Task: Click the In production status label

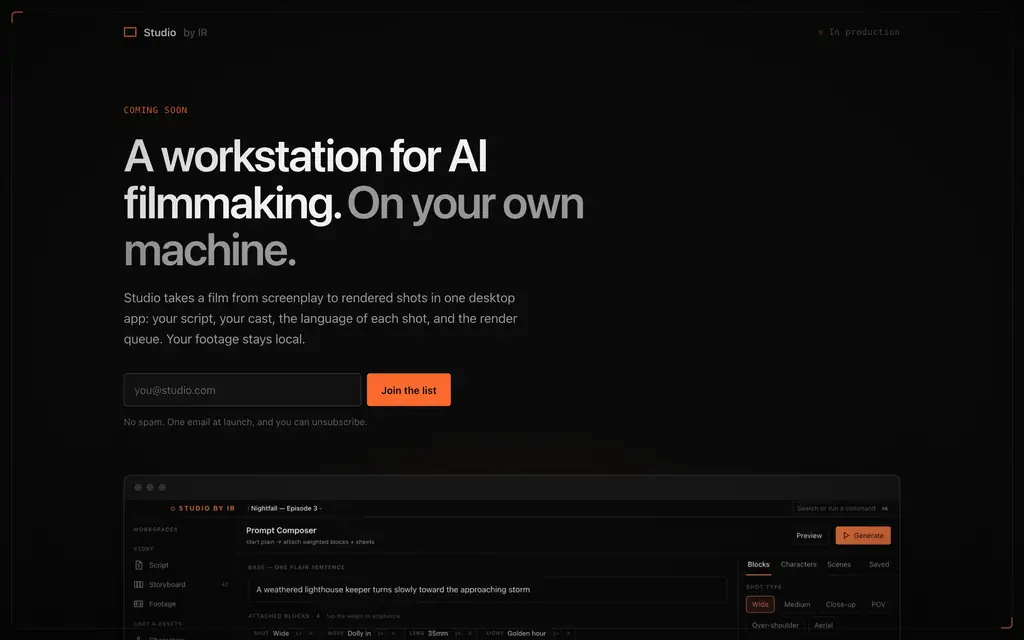Action: click(x=864, y=32)
